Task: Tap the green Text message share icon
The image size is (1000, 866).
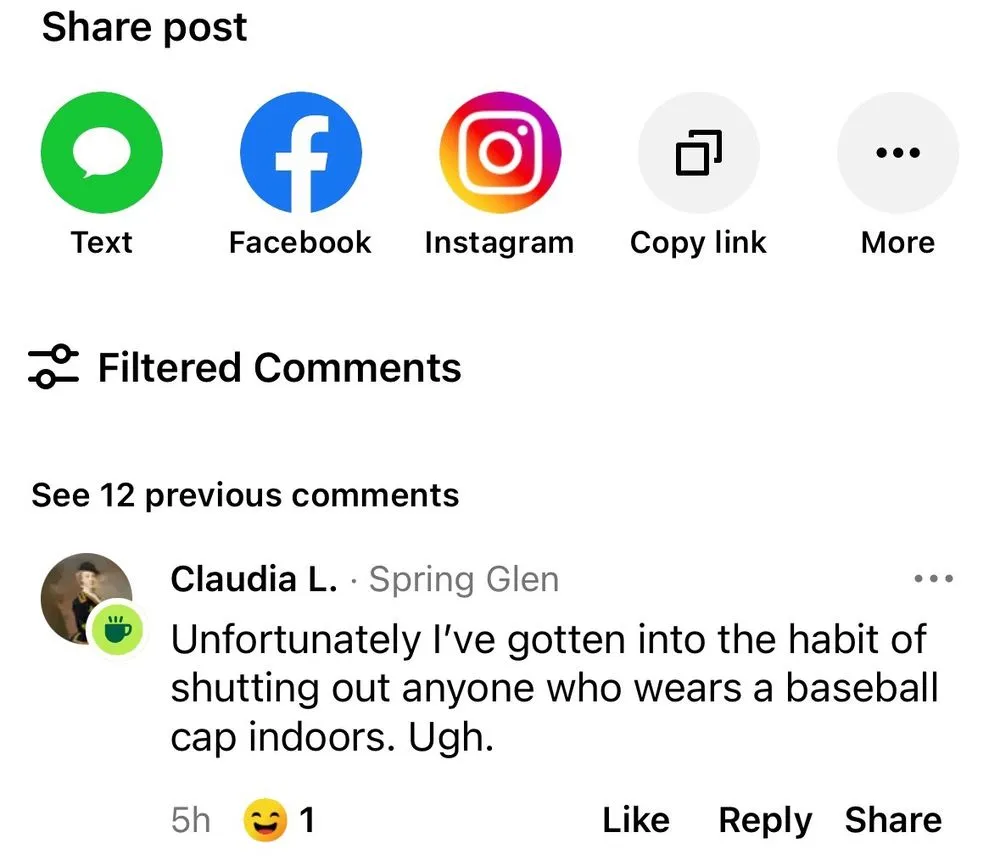Action: [101, 153]
